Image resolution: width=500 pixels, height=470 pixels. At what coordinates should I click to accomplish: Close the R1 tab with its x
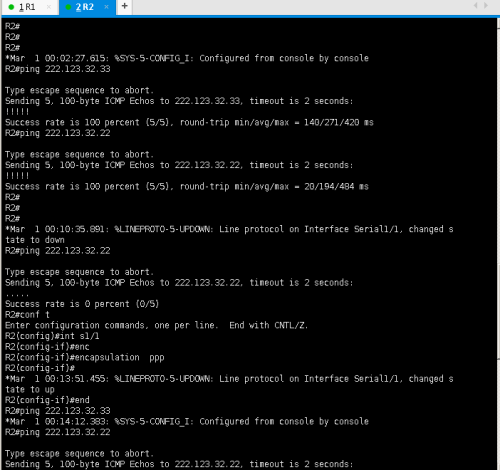click(x=49, y=7)
